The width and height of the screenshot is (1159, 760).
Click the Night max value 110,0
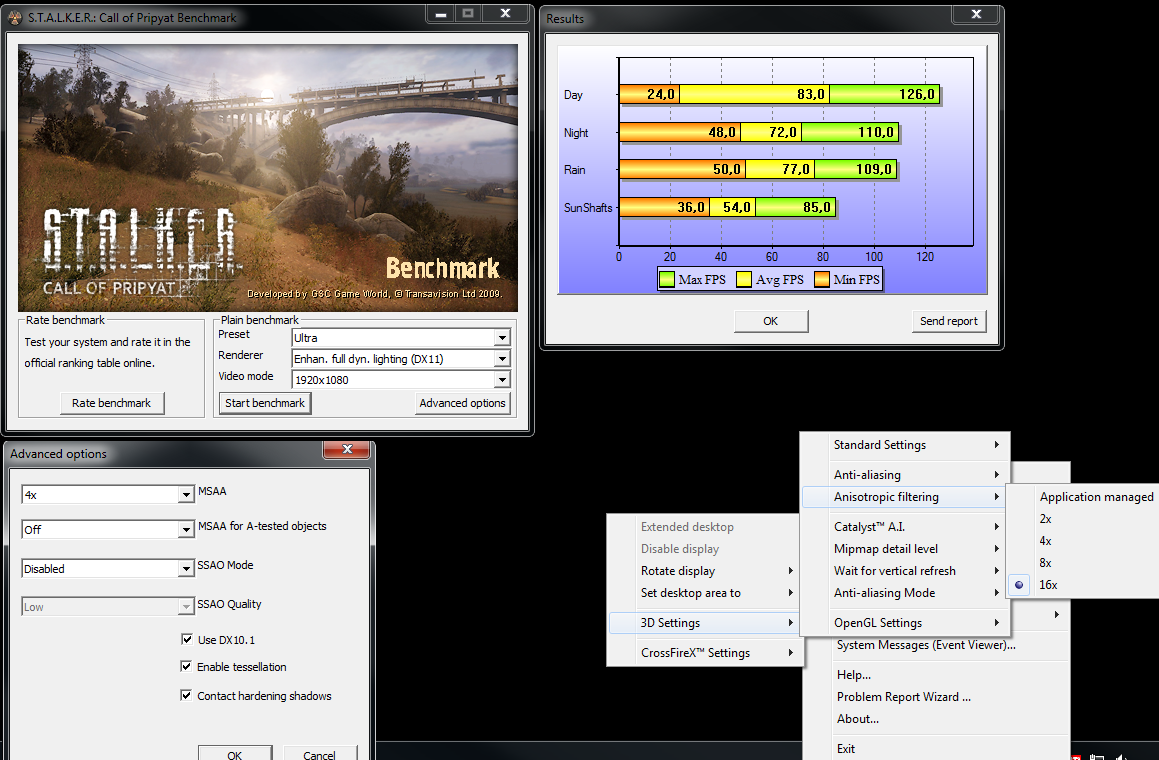coord(876,132)
